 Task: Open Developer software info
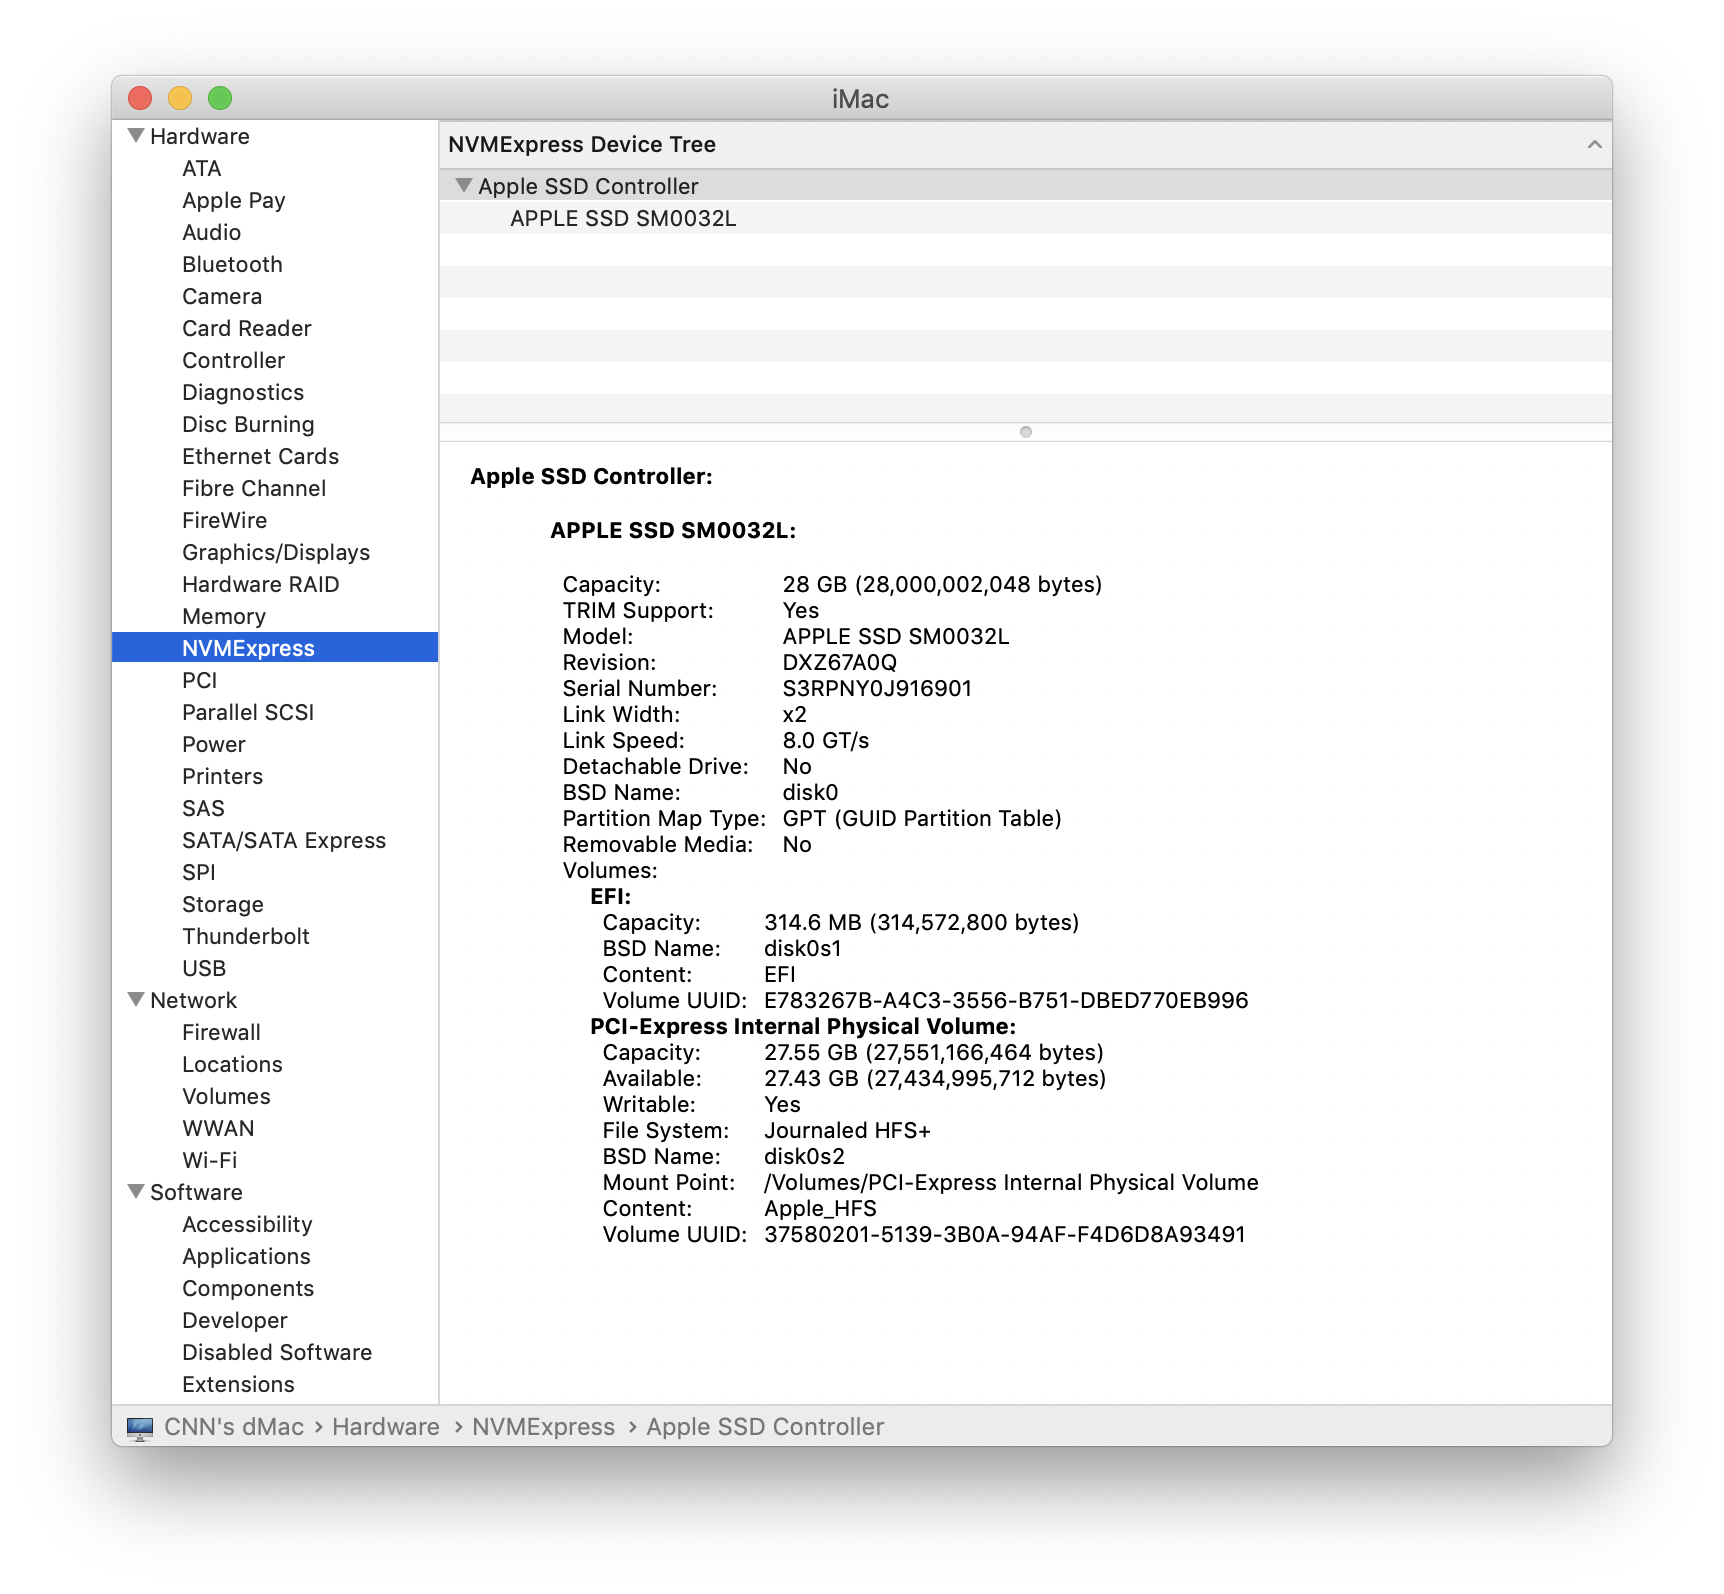[x=234, y=1320]
